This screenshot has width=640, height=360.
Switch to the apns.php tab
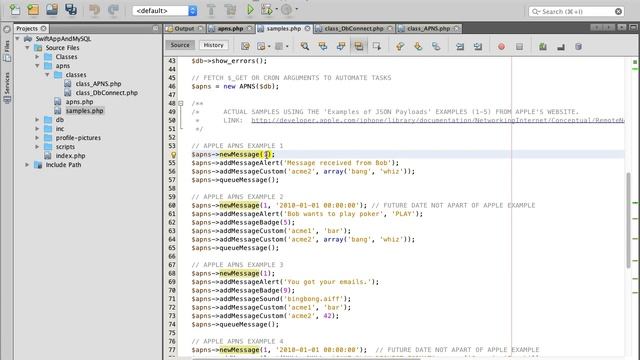pos(230,29)
